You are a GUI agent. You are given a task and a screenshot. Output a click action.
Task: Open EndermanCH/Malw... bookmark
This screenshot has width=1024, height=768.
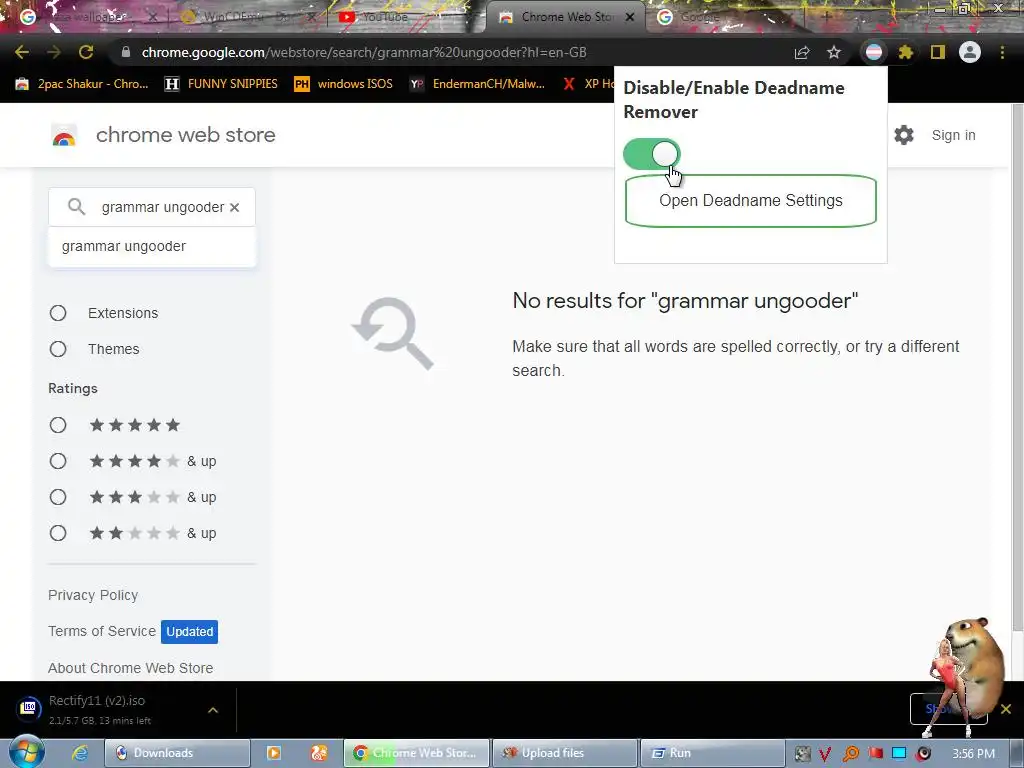click(x=477, y=84)
